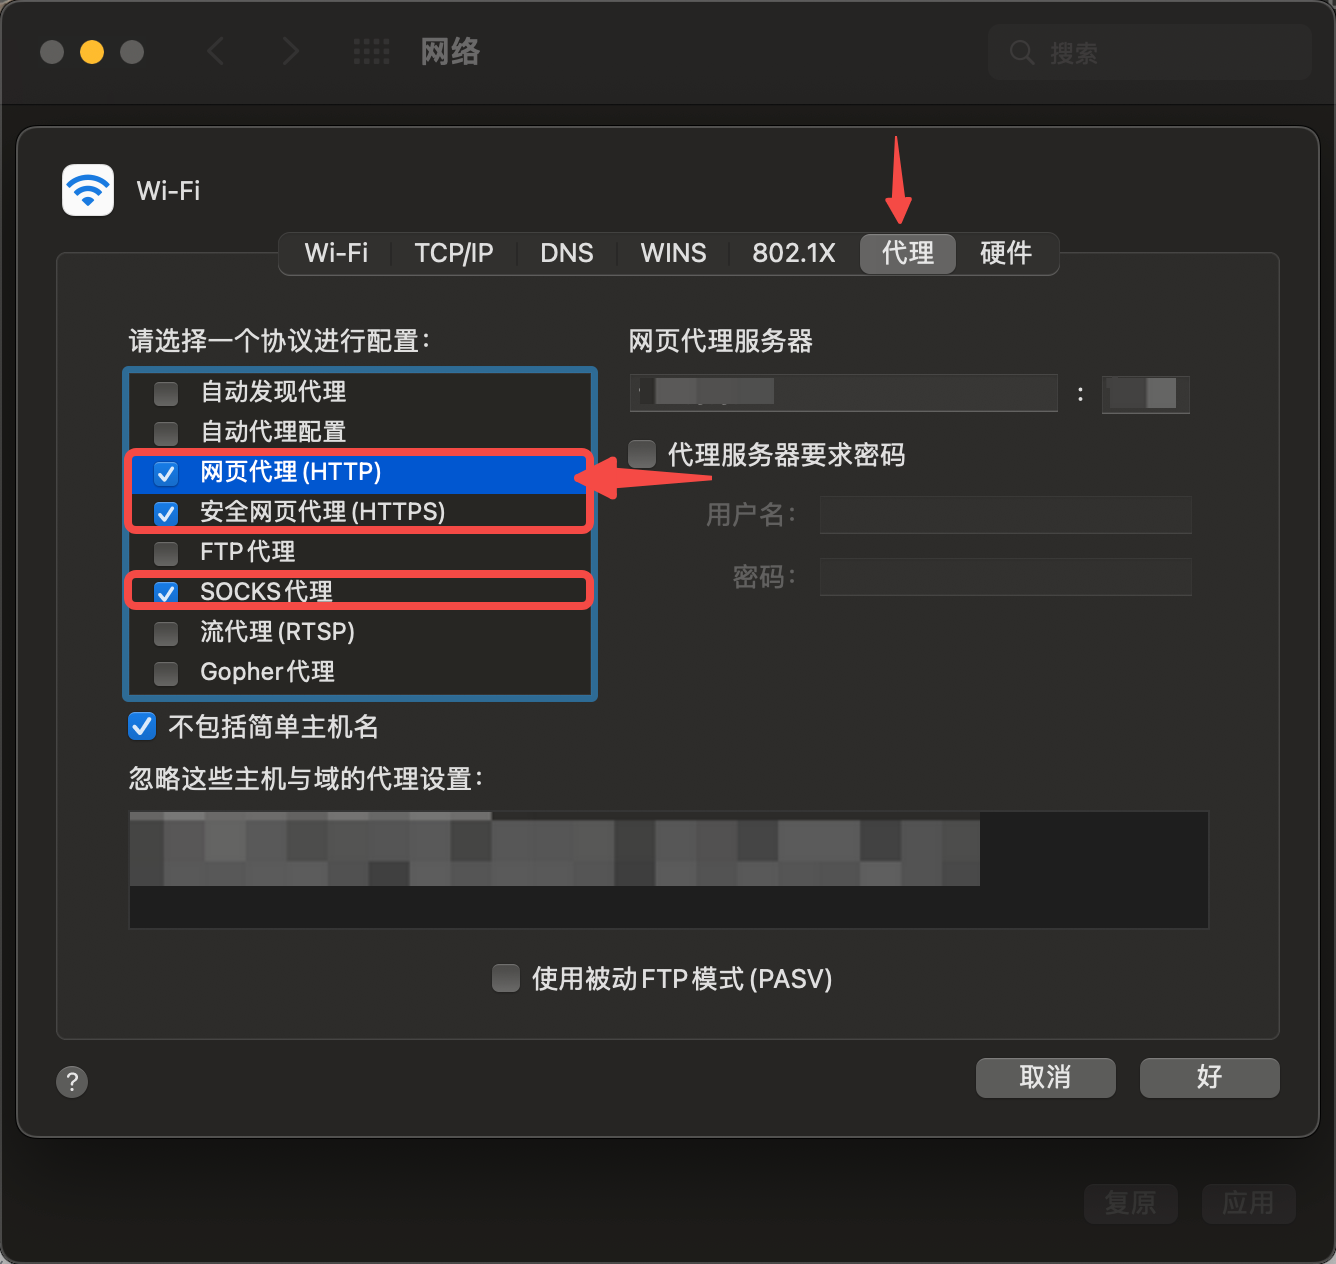The width and height of the screenshot is (1336, 1264).
Task: Open help with the question mark button
Action: tap(72, 1081)
